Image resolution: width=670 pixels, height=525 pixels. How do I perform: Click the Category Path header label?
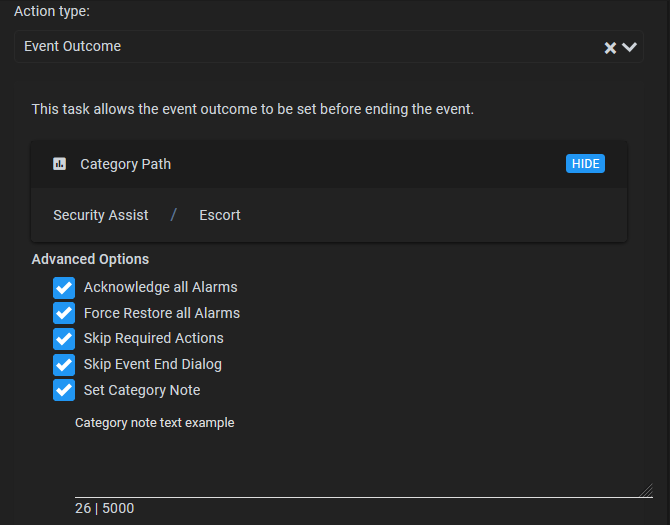click(x=126, y=164)
